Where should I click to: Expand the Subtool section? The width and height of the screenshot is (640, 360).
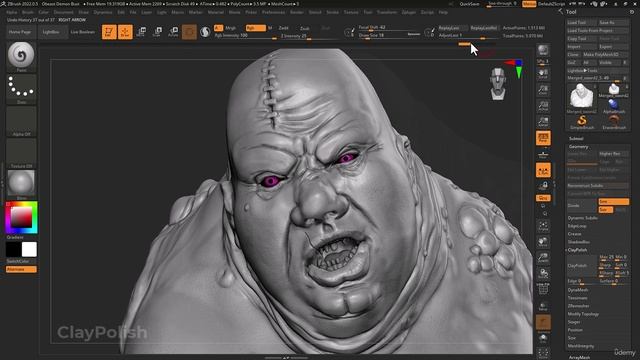(x=576, y=139)
